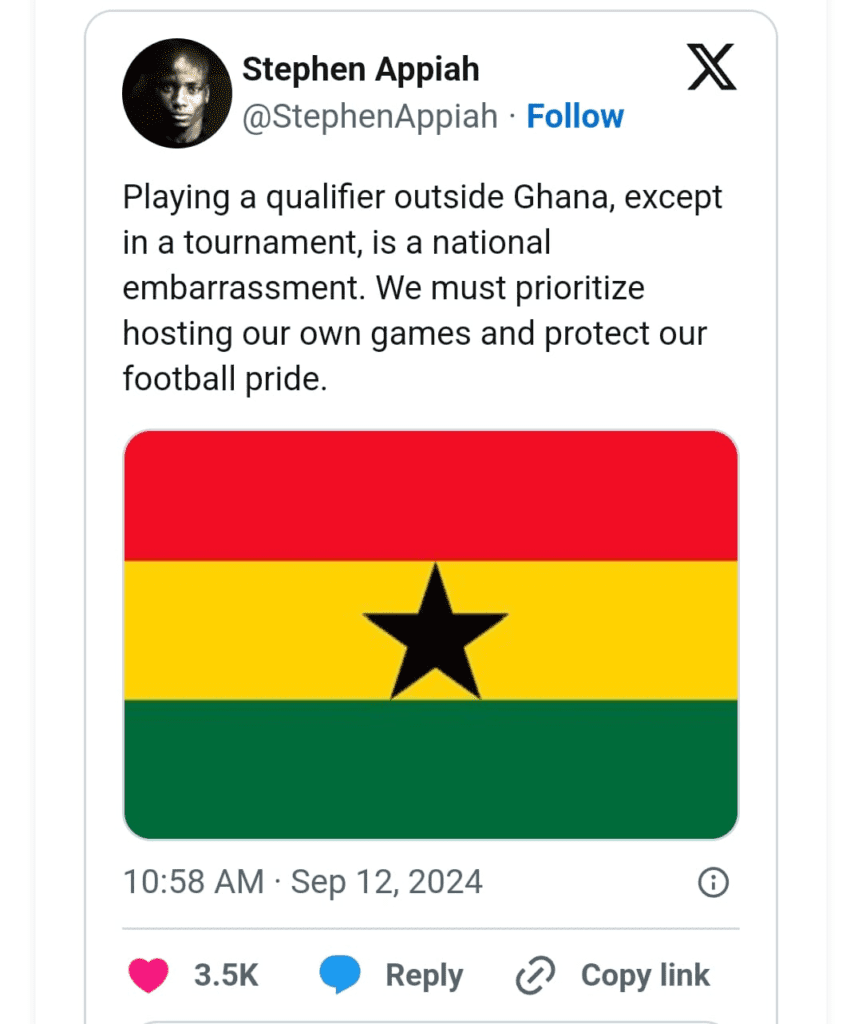Screen dimensions: 862x1024
Task: Click the red band of the Ghana flag
Action: pos(430,497)
